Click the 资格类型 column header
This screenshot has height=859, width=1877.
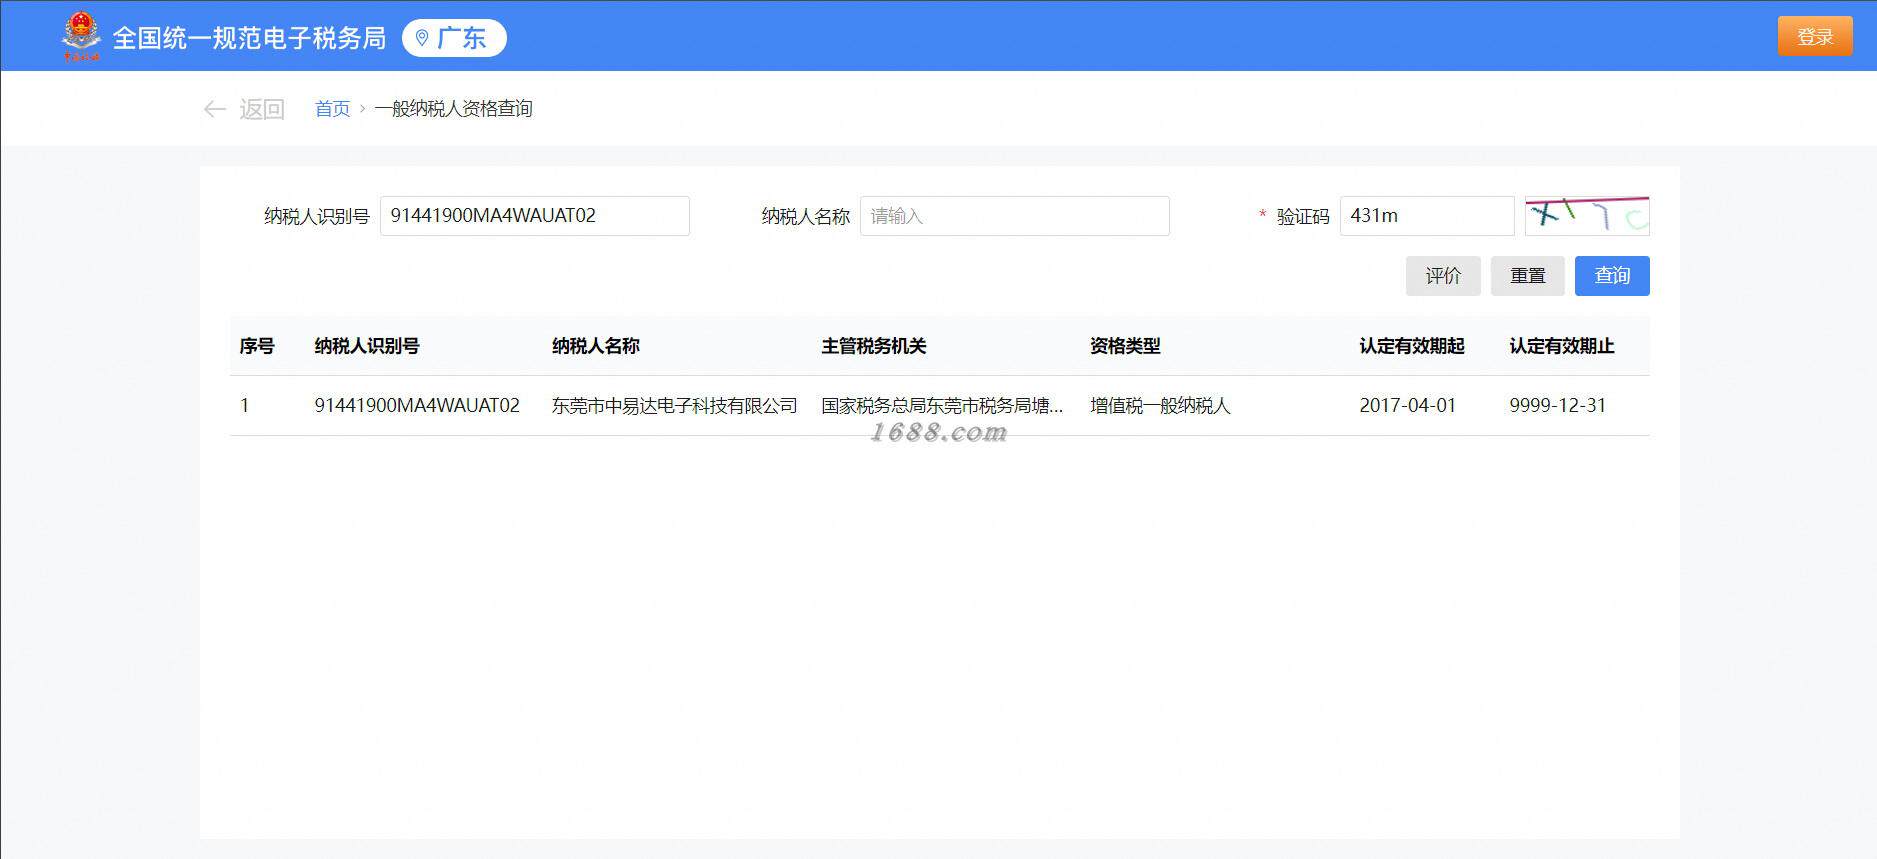coord(1125,346)
